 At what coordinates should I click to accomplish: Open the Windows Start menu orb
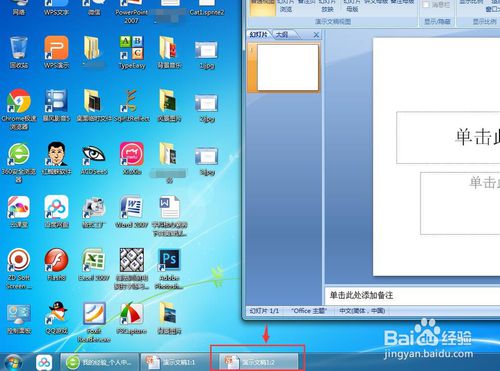pyautogui.click(x=14, y=362)
